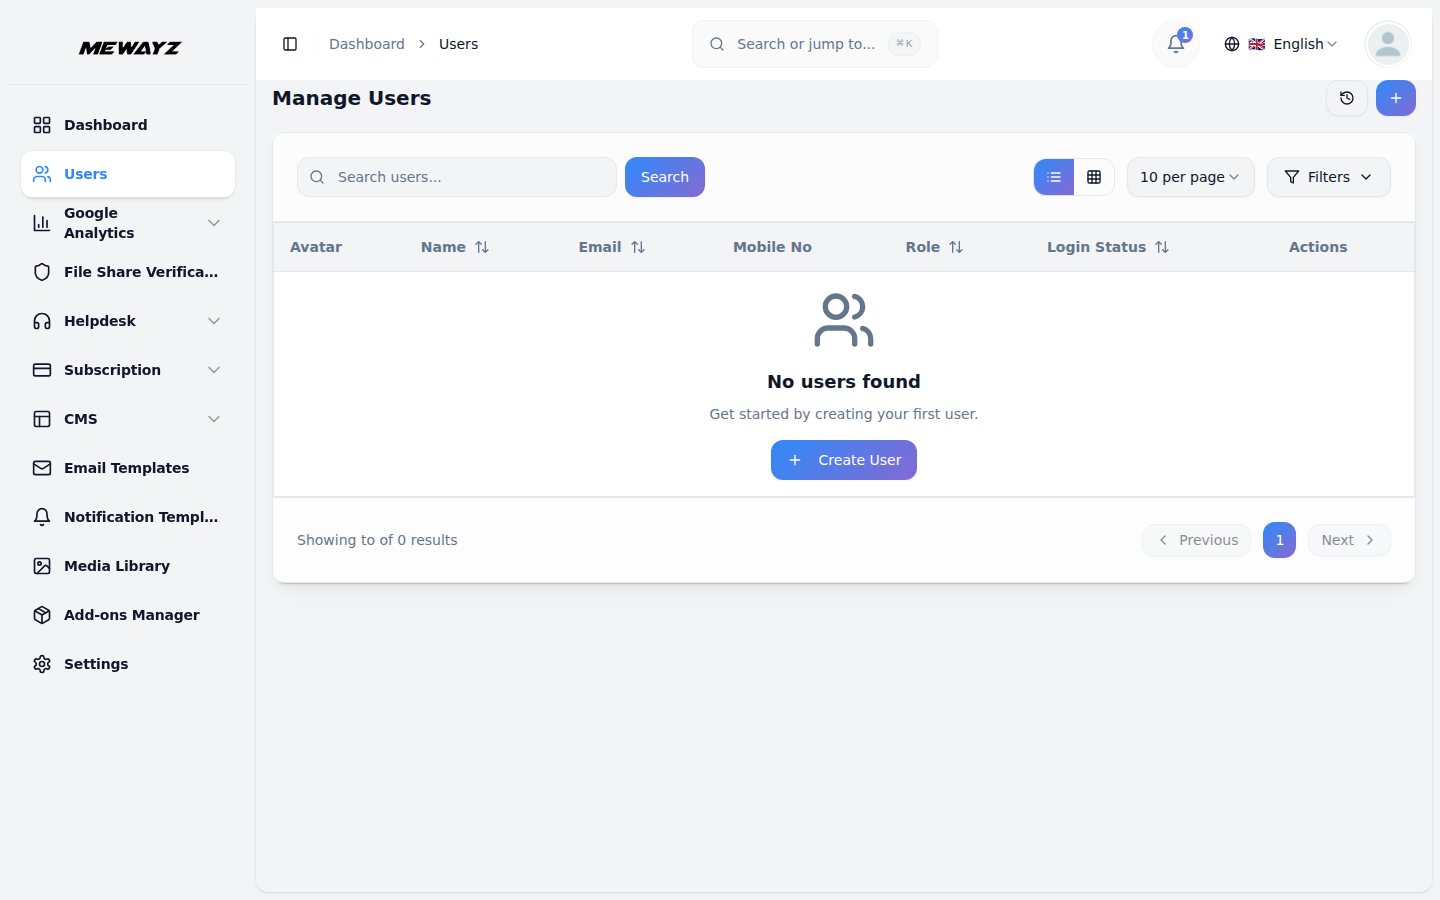The height and width of the screenshot is (900, 1440).
Task: Open the globe language icon in header
Action: pyautogui.click(x=1232, y=44)
